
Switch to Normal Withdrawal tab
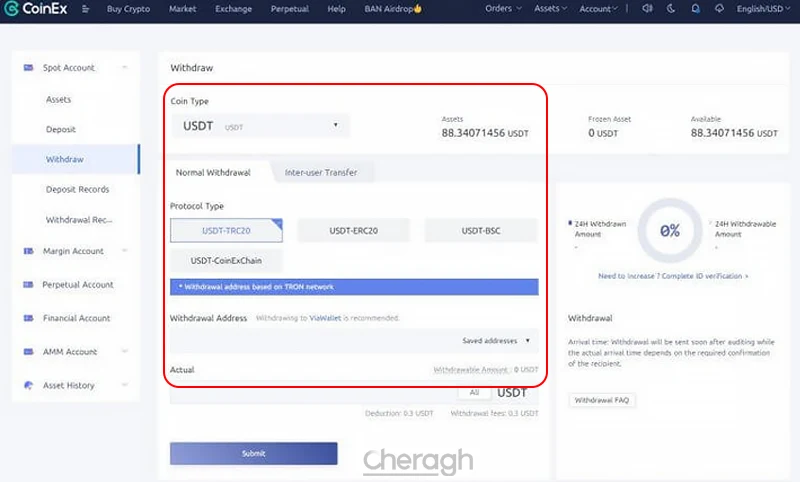pos(213,172)
